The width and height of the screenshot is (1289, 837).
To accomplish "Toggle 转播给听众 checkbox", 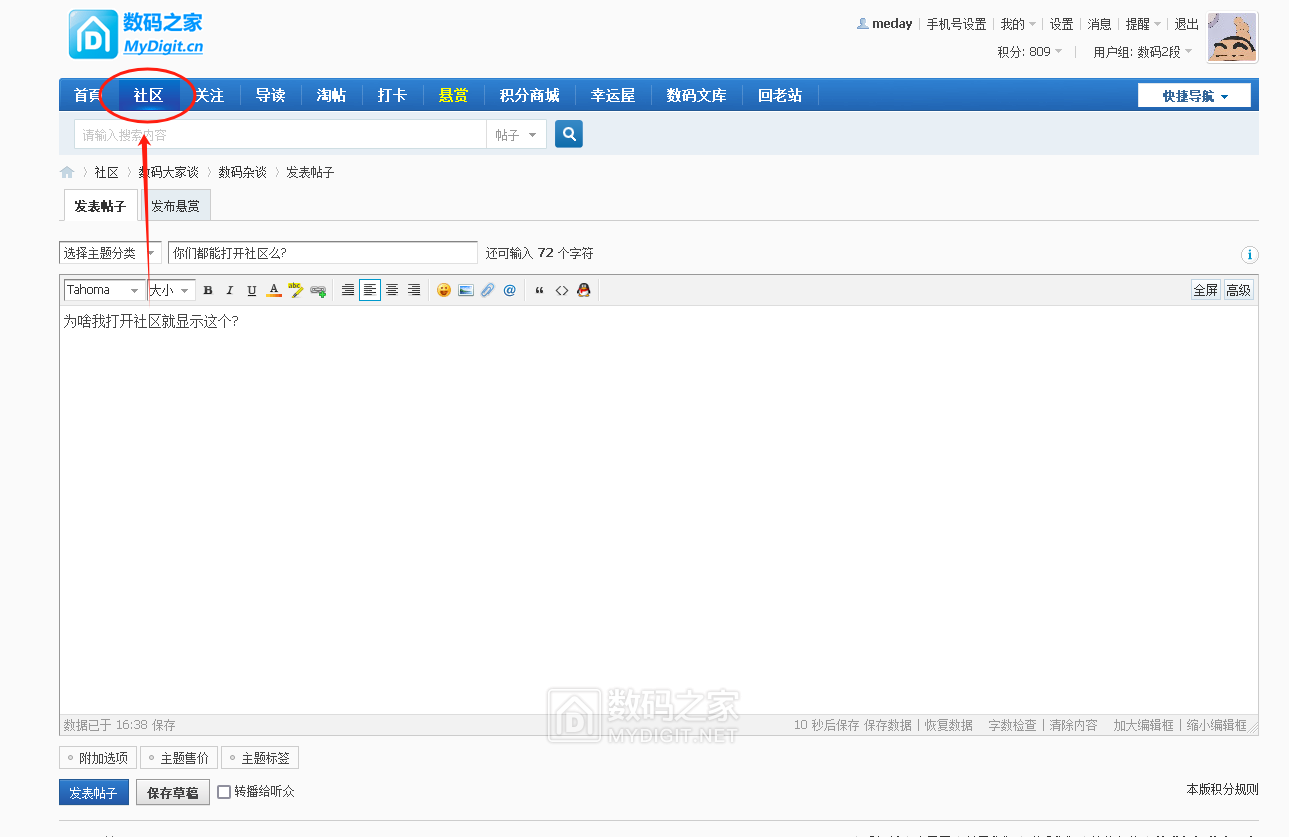I will pos(224,792).
